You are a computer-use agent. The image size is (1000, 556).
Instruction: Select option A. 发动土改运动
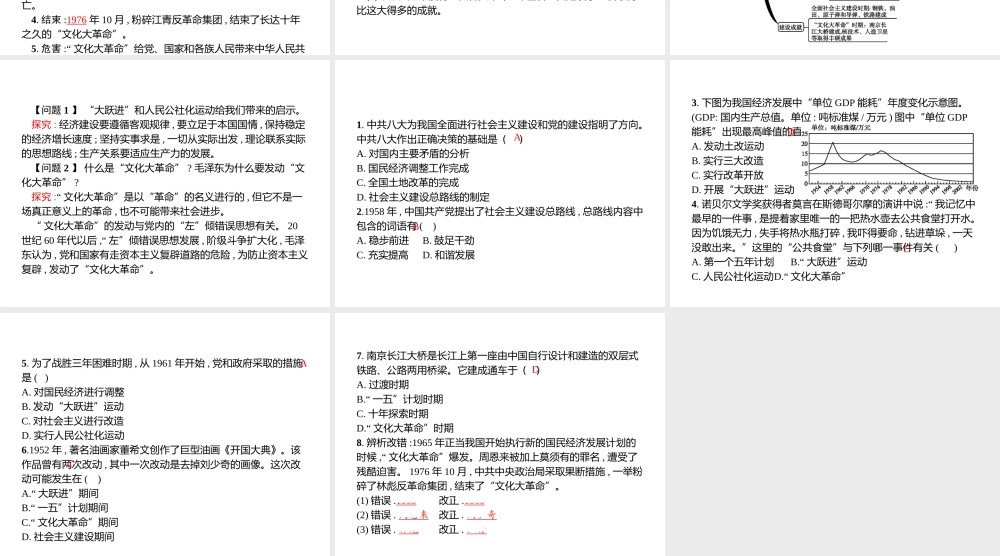(728, 146)
